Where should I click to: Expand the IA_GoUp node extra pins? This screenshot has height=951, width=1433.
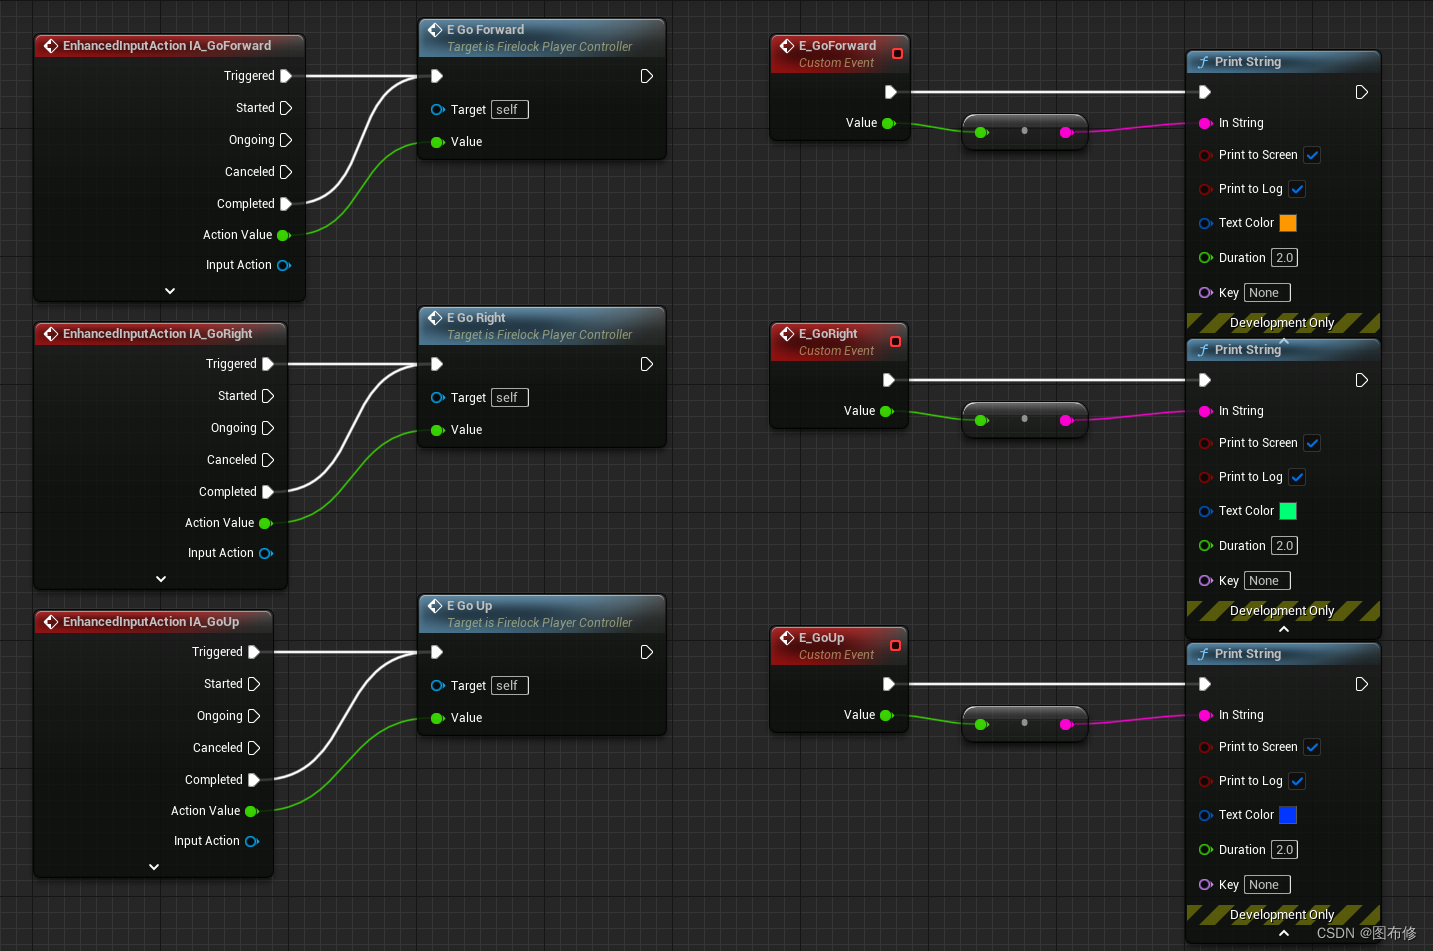(154, 867)
